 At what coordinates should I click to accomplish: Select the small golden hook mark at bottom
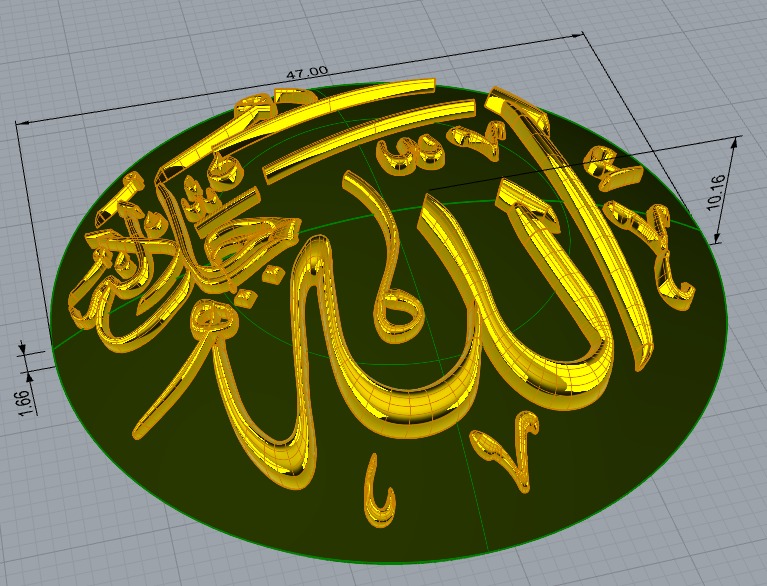click(378, 490)
